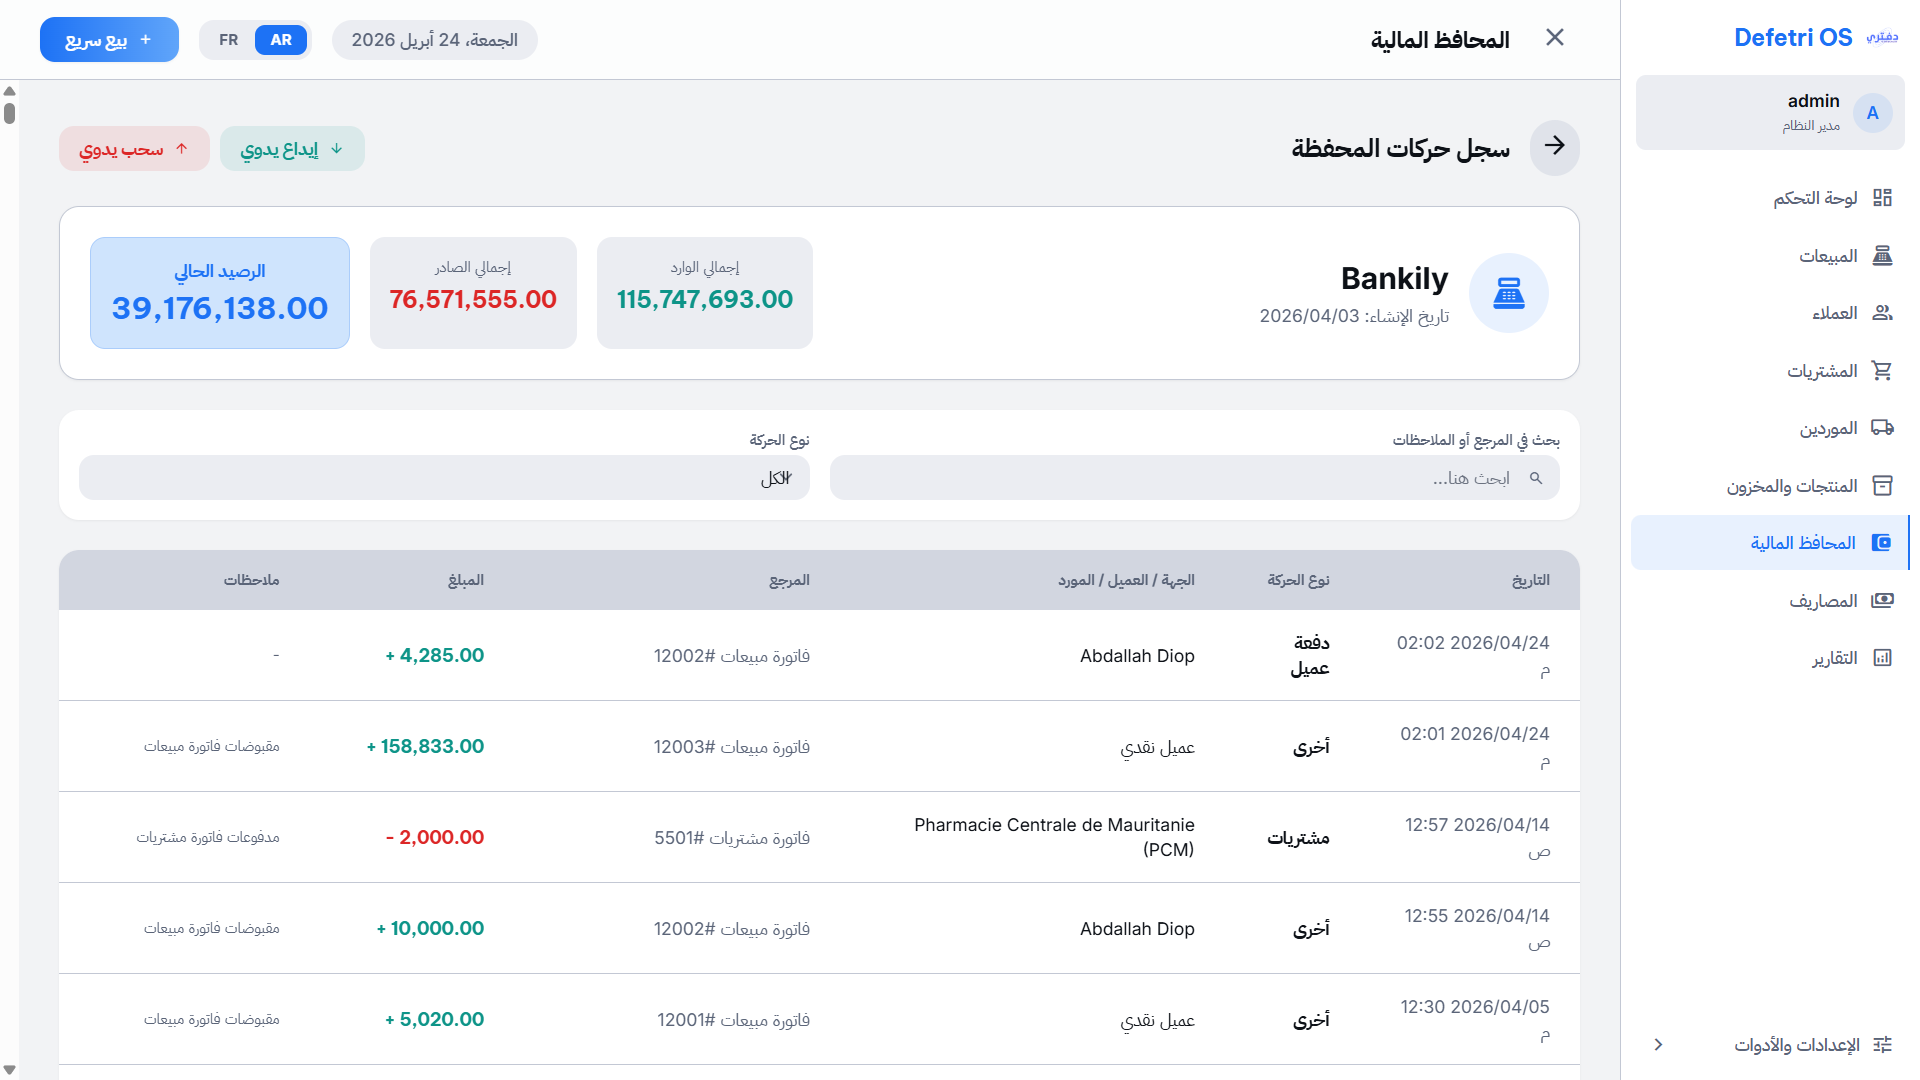Open the المبيعات (Sales) section icon
Screen dimensions: 1920x1080
[x=1884, y=255]
